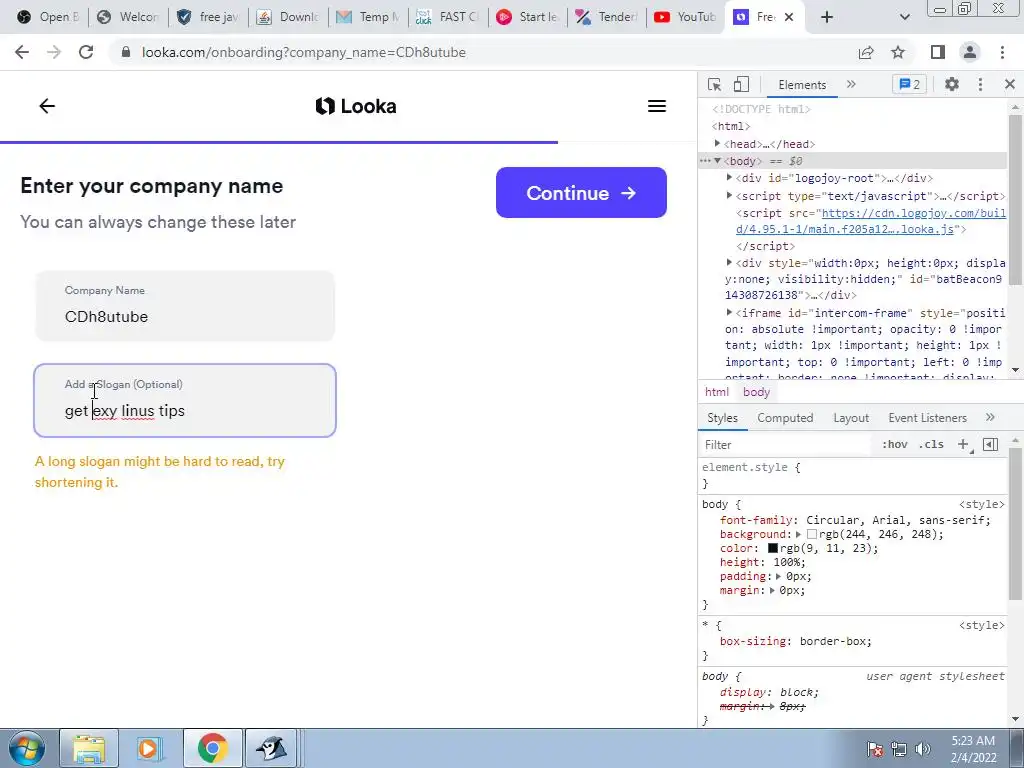Click the new tab plus button

[x=827, y=17]
